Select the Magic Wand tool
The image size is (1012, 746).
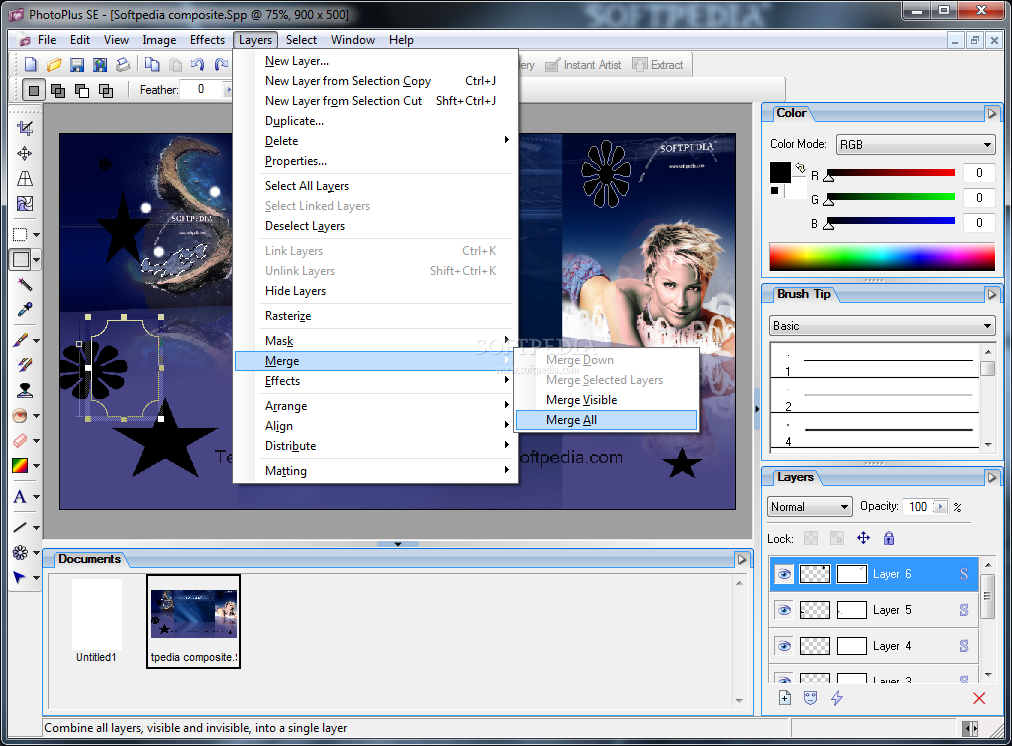pos(25,285)
